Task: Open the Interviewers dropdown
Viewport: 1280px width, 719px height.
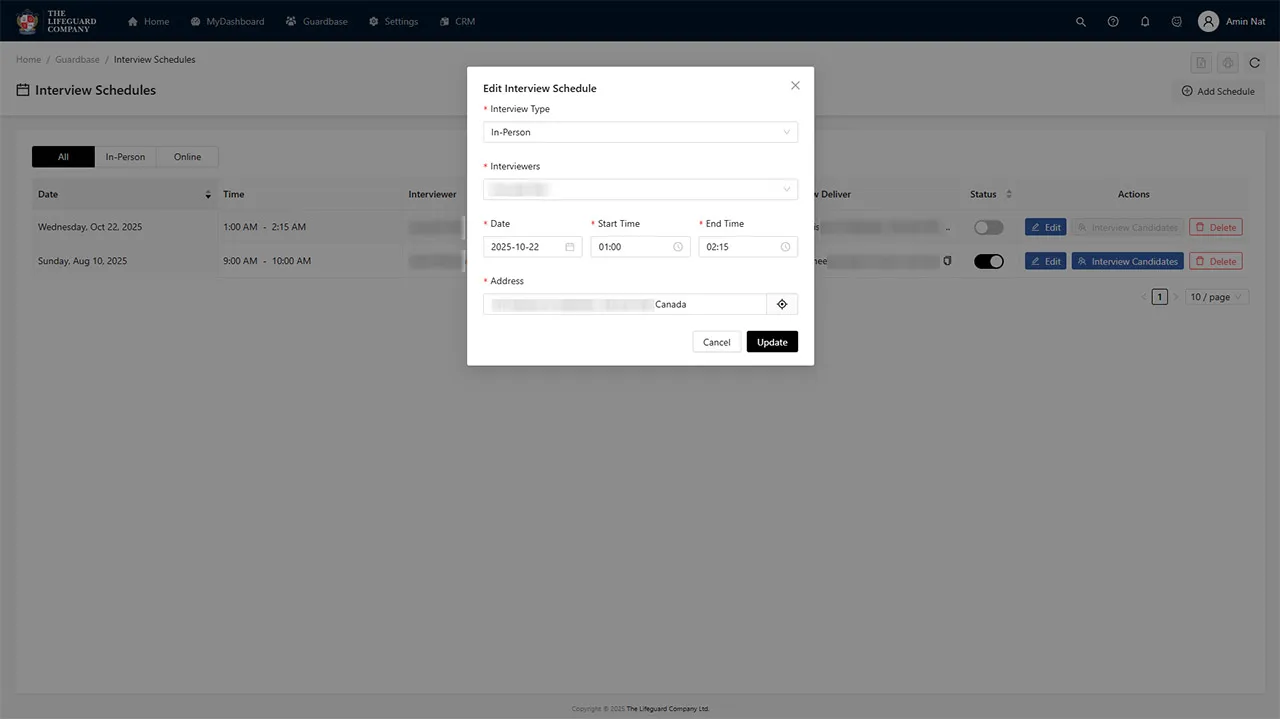Action: (x=640, y=189)
